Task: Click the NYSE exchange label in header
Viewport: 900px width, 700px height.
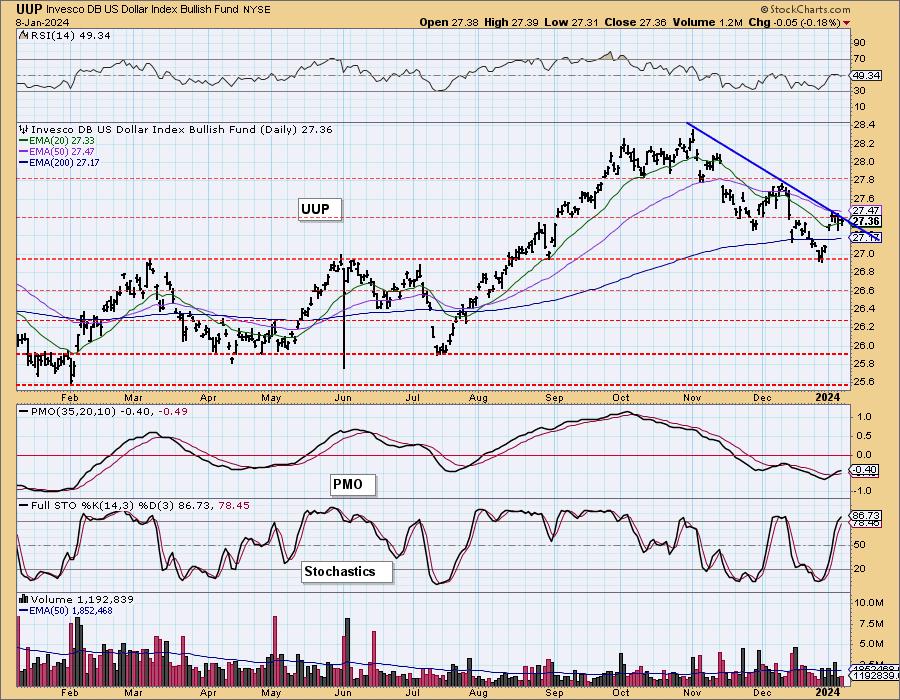Action: (258, 10)
